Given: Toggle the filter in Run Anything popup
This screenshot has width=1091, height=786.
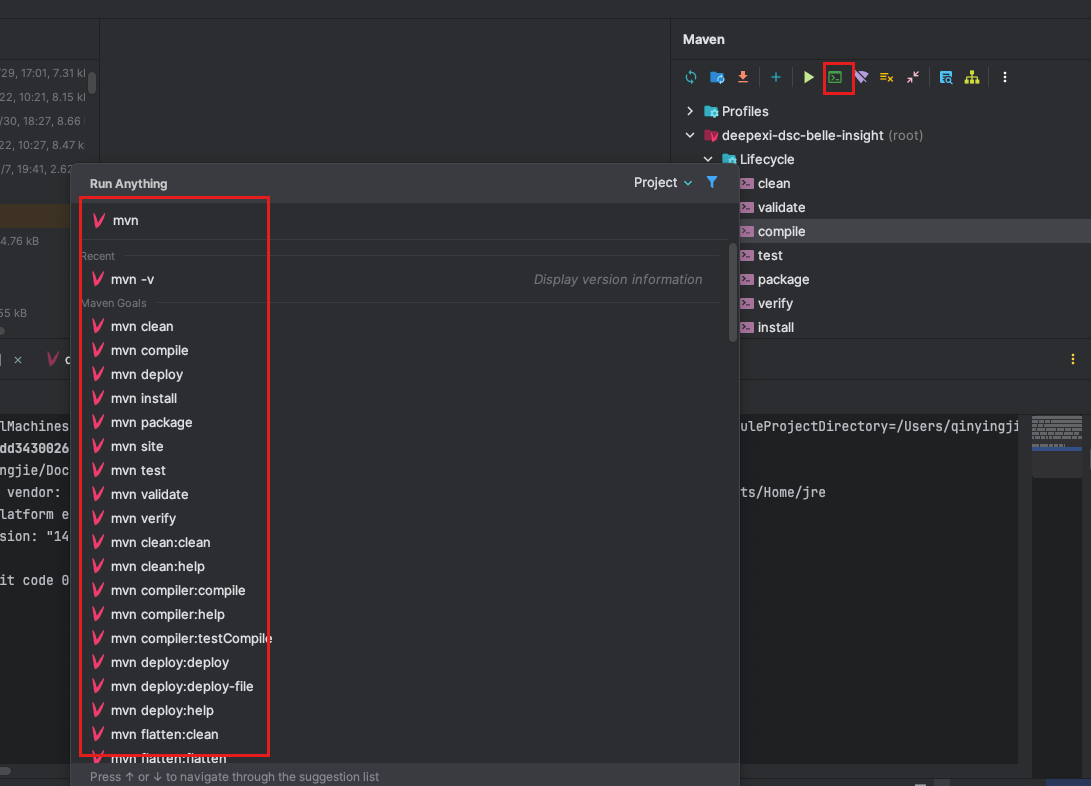Looking at the screenshot, I should pos(712,183).
